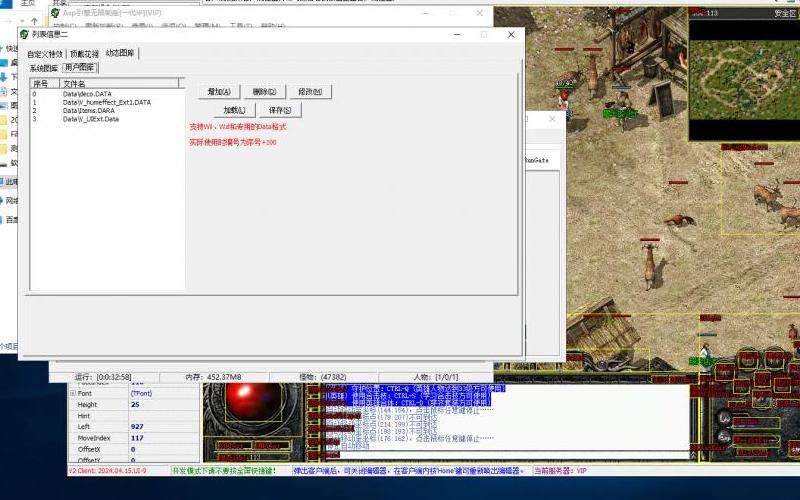Select row Data\W_UIExt.Data
This screenshot has width=800, height=500.
[x=107, y=119]
